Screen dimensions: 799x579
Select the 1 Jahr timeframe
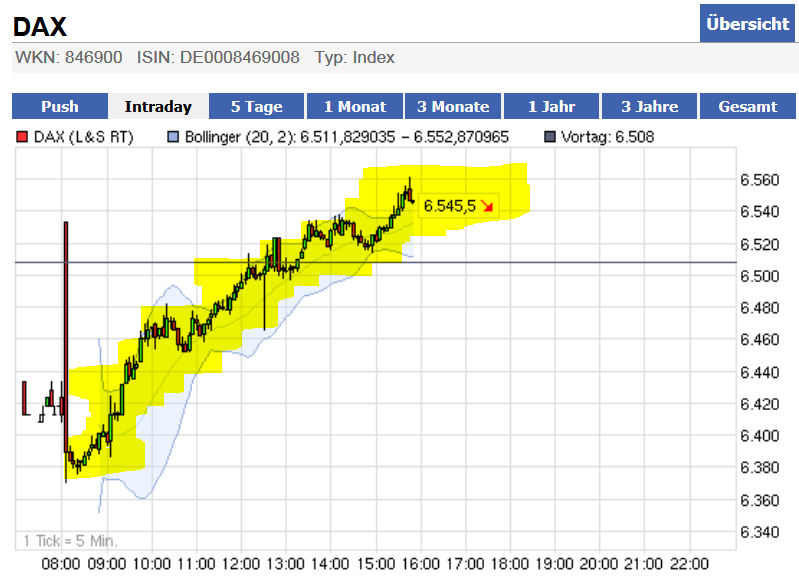[x=551, y=107]
